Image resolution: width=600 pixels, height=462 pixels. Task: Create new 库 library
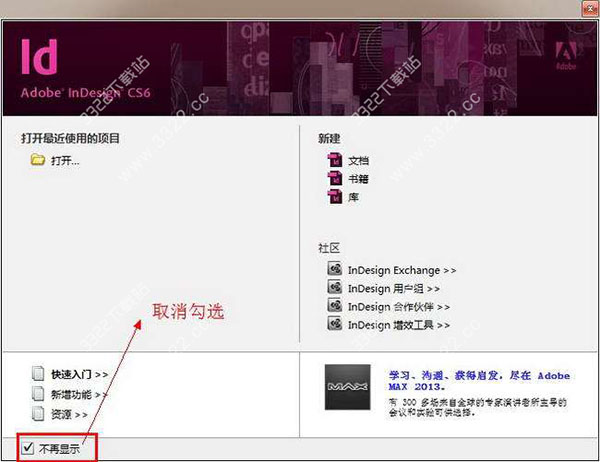tap(353, 197)
